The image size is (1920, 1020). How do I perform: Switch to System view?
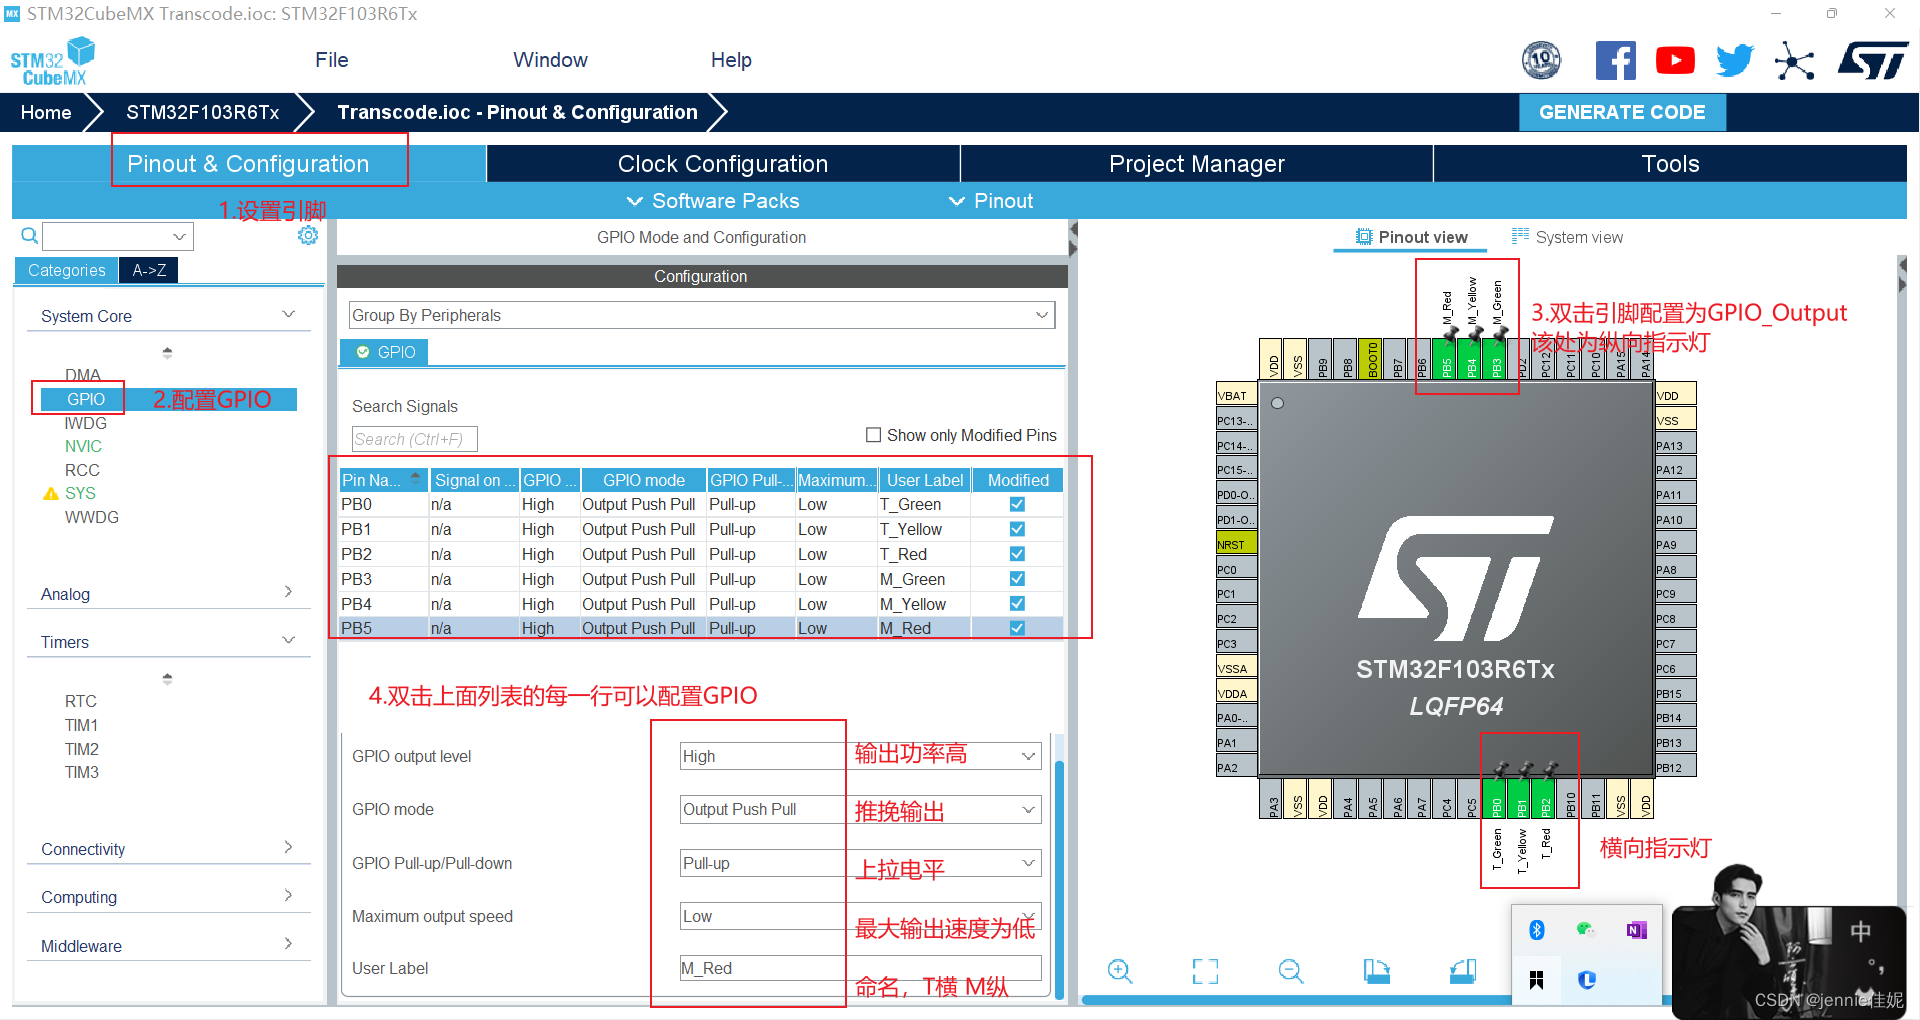pos(1567,237)
